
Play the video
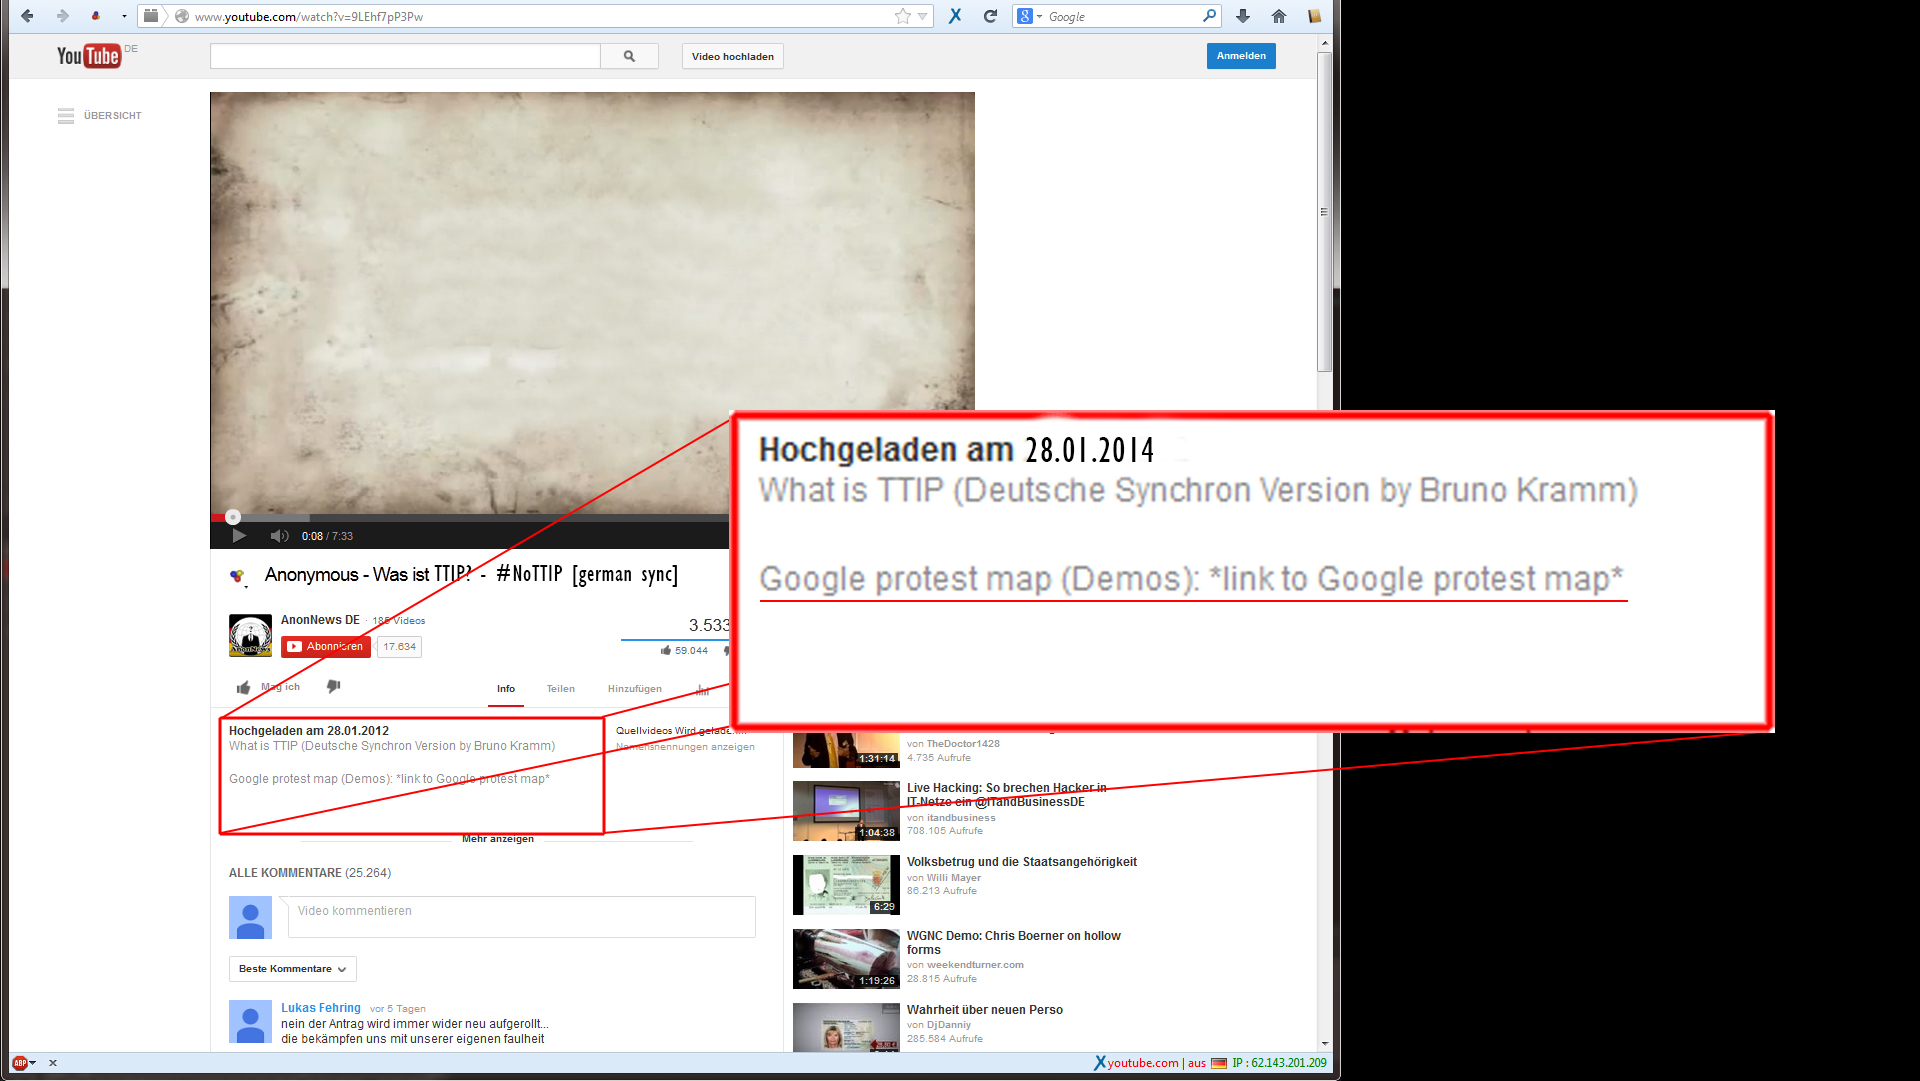pyautogui.click(x=239, y=536)
